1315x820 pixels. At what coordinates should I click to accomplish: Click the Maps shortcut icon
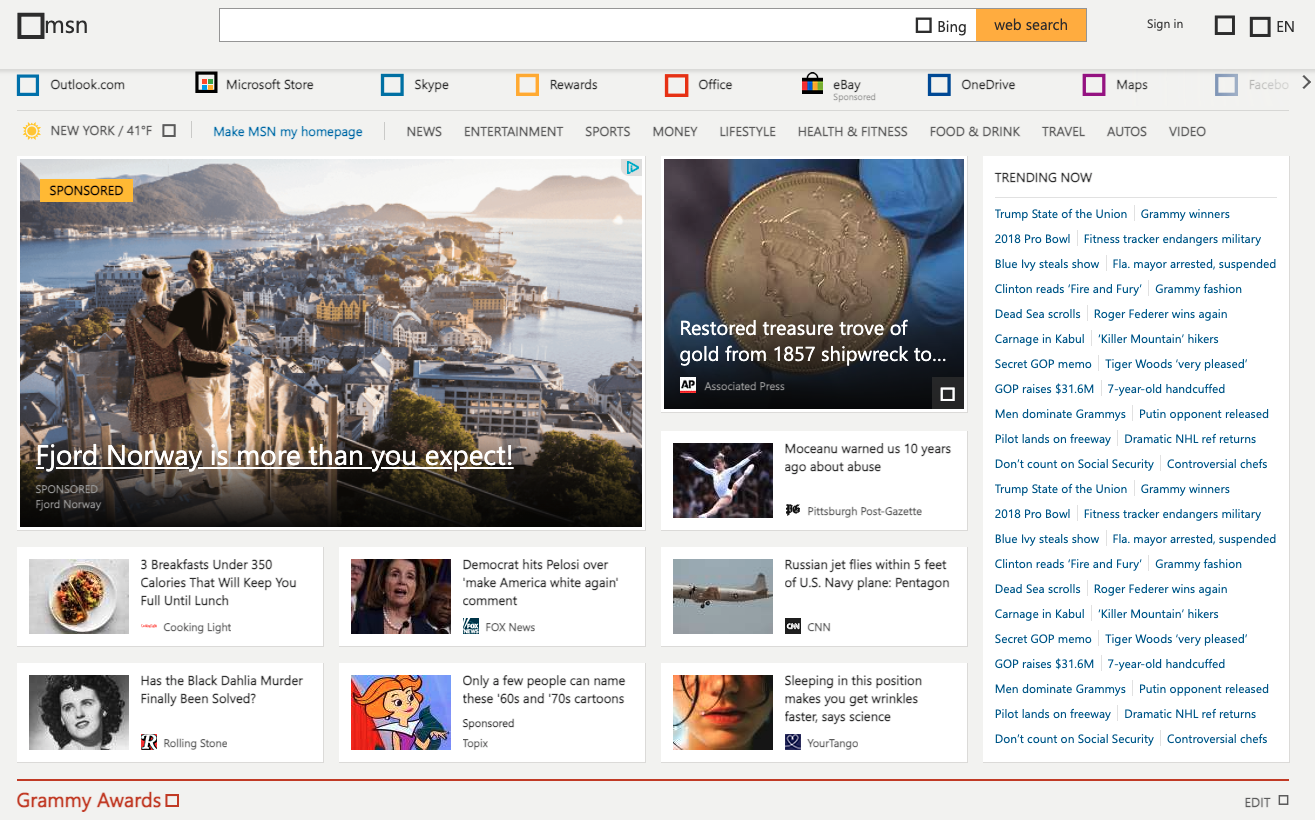[x=1094, y=85]
